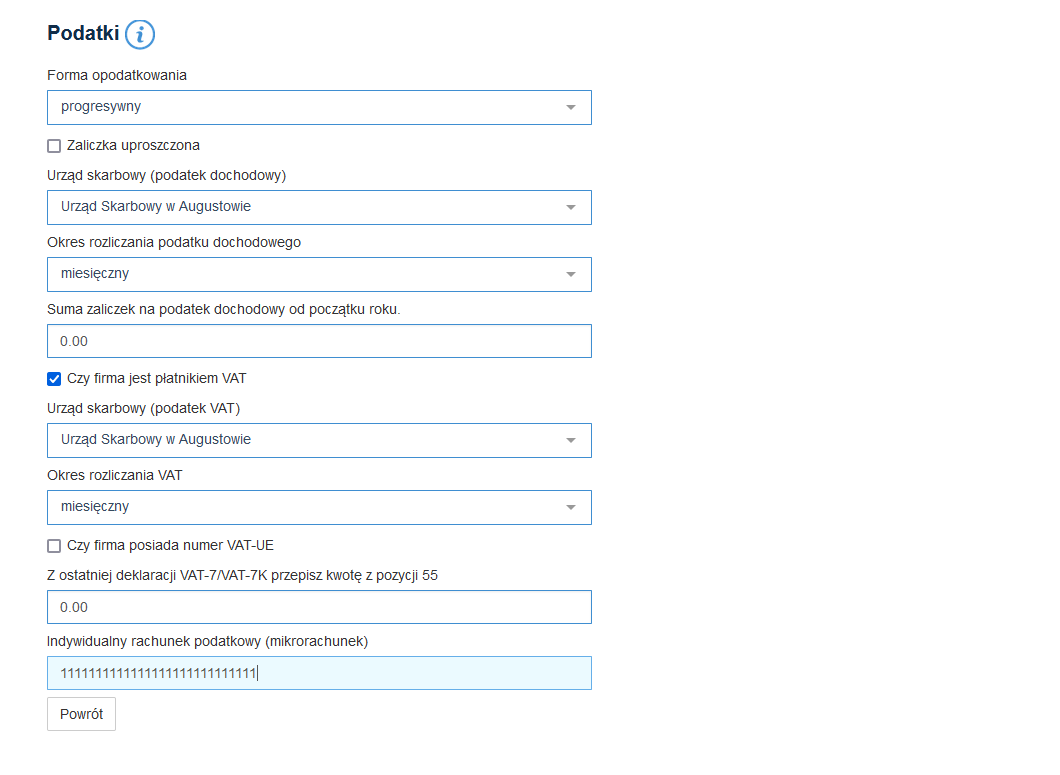Click the Czy firma posiada numer VAT-UE label

170,546
